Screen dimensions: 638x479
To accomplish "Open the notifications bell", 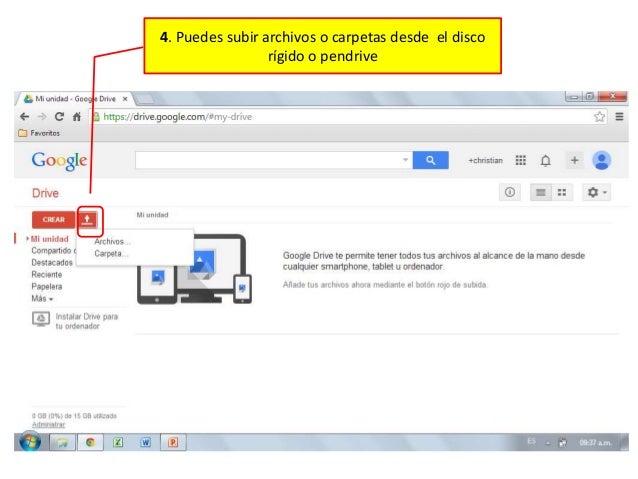I will [546, 160].
